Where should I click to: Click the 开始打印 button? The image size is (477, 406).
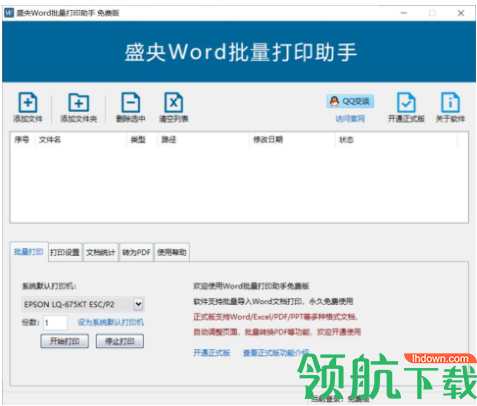click(x=65, y=341)
